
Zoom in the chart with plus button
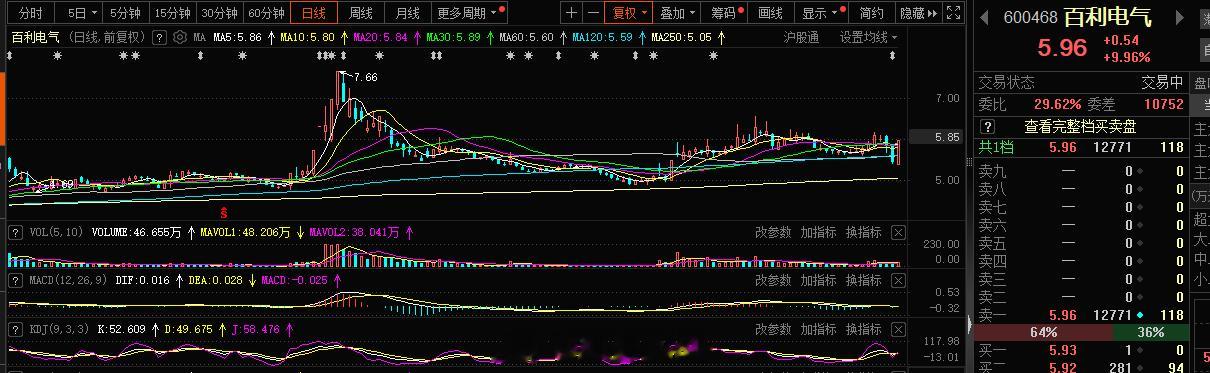[571, 13]
